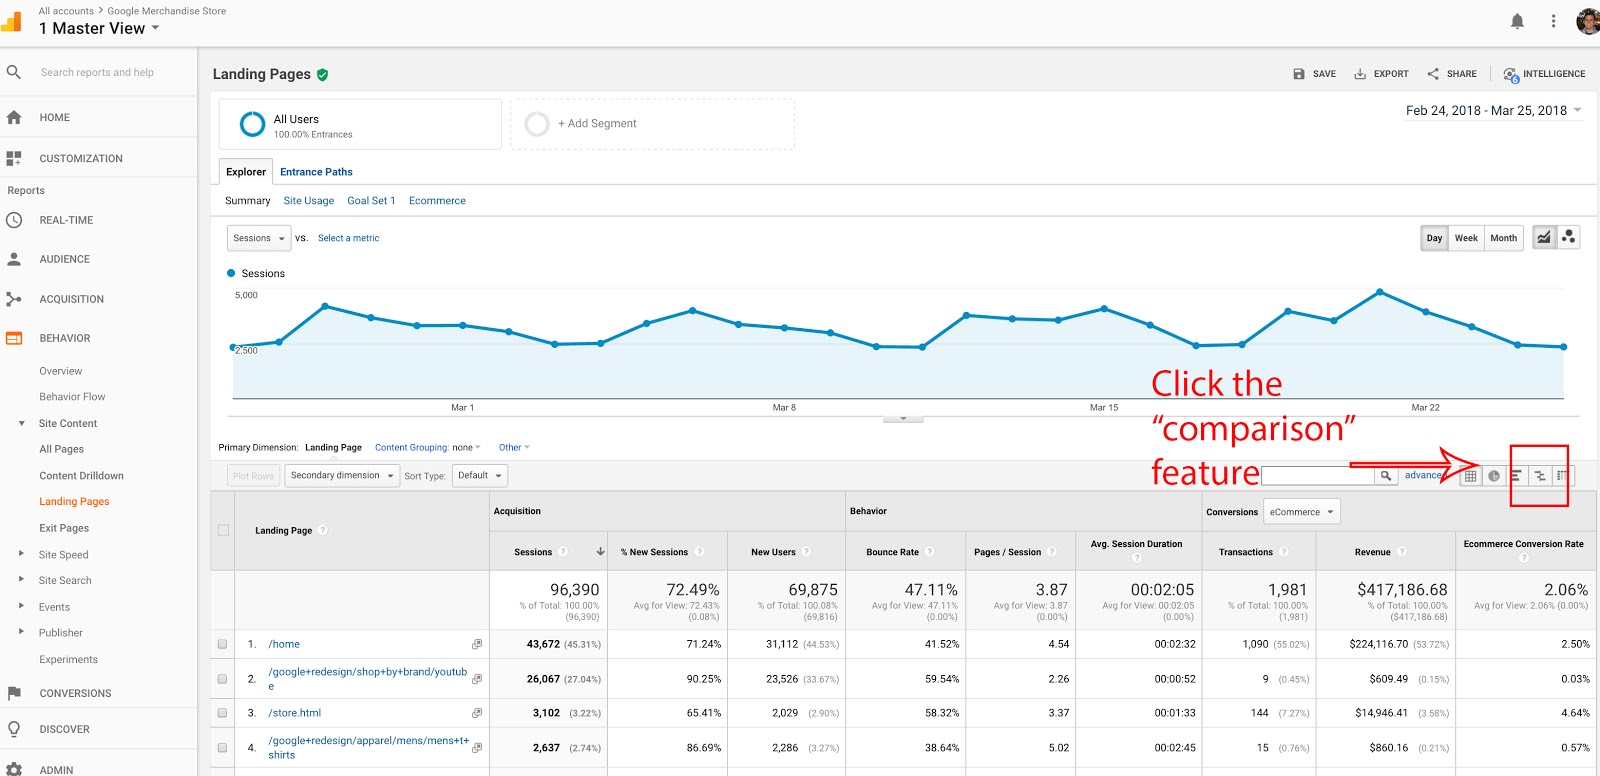Viewport: 1600px width, 776px height.
Task: Open the Ecommerce metric group
Action: [x=437, y=201]
